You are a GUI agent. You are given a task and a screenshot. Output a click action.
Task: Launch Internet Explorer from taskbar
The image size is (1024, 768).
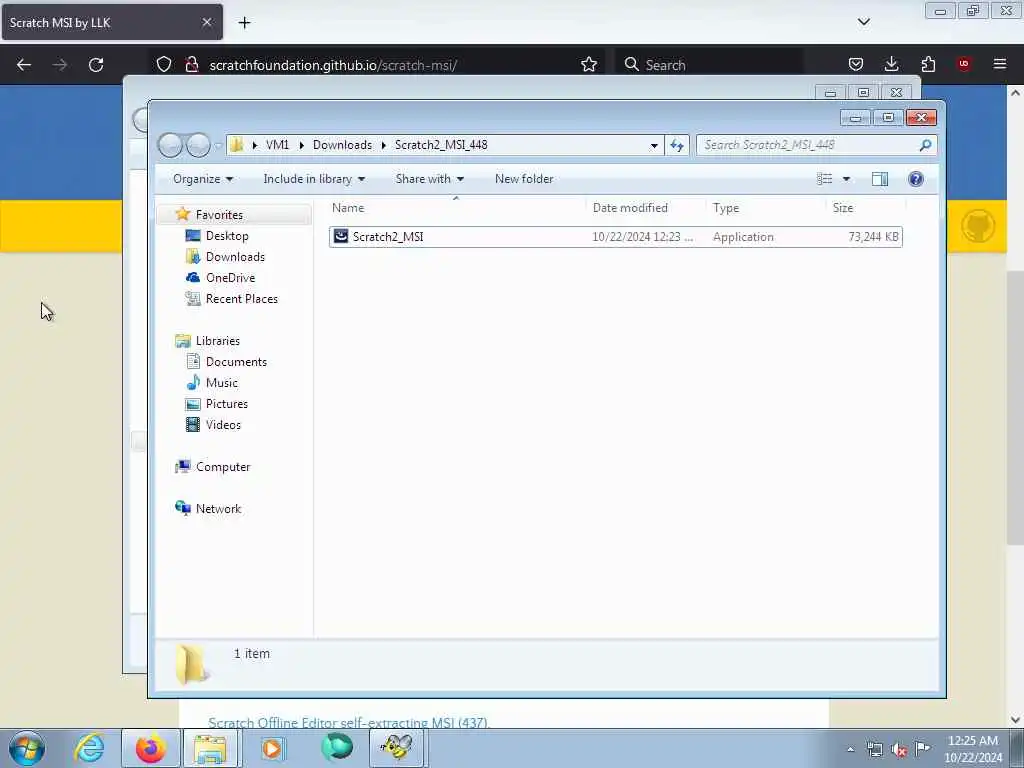89,748
